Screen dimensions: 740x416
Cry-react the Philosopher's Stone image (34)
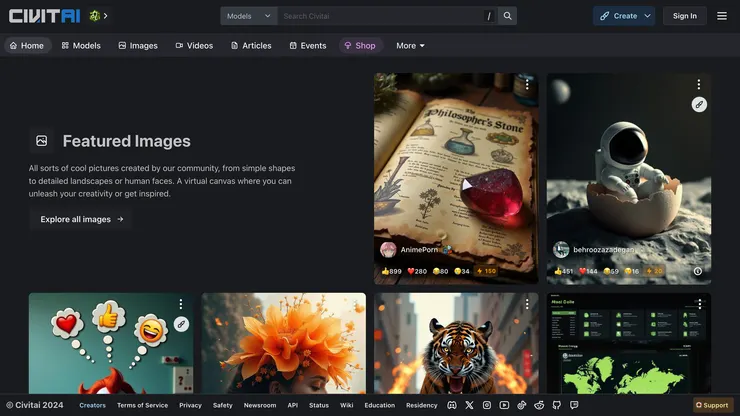[x=462, y=271]
